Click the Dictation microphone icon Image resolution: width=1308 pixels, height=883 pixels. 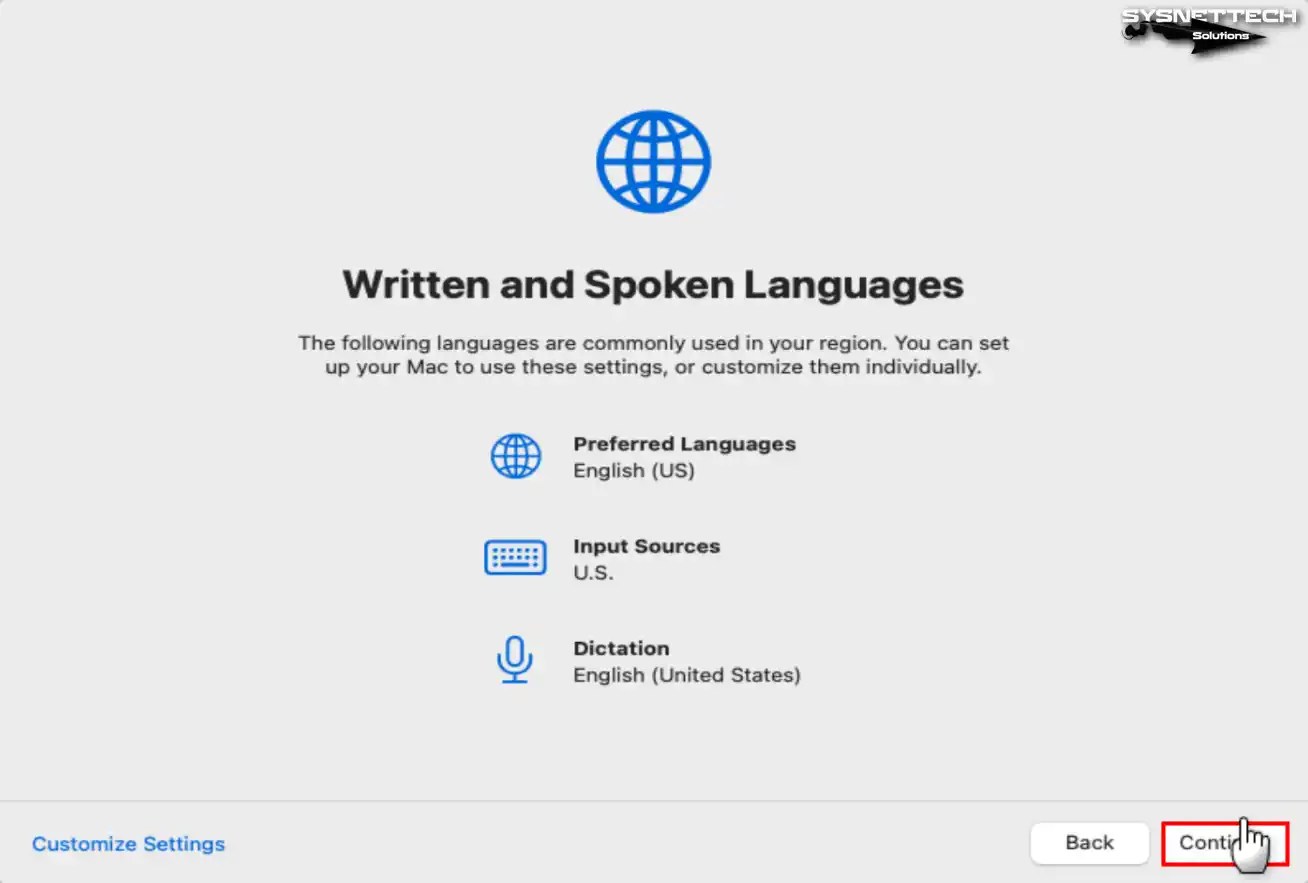(x=514, y=660)
